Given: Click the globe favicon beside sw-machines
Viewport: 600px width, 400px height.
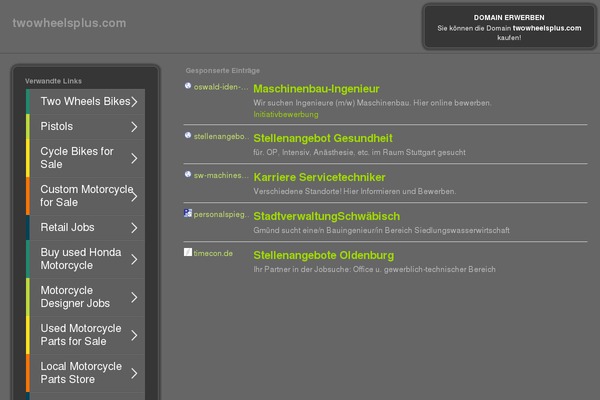Looking at the screenshot, I should click(188, 174).
